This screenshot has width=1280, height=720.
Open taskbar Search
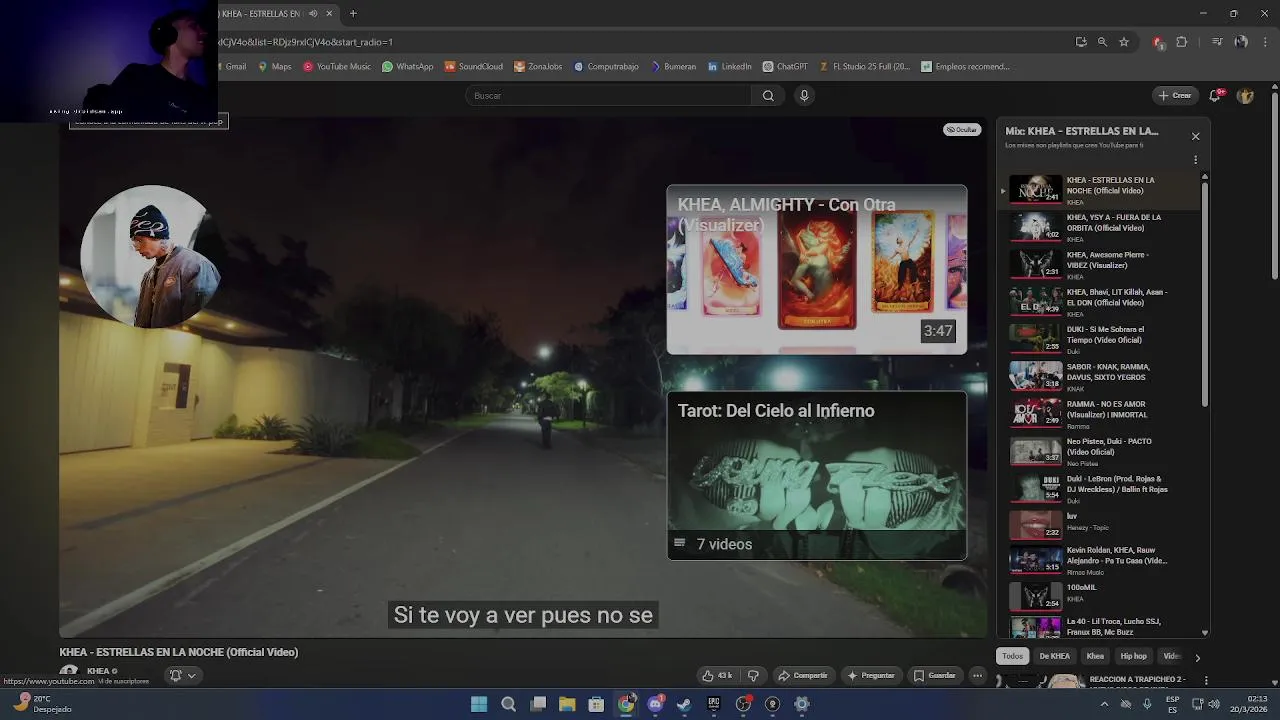[508, 704]
